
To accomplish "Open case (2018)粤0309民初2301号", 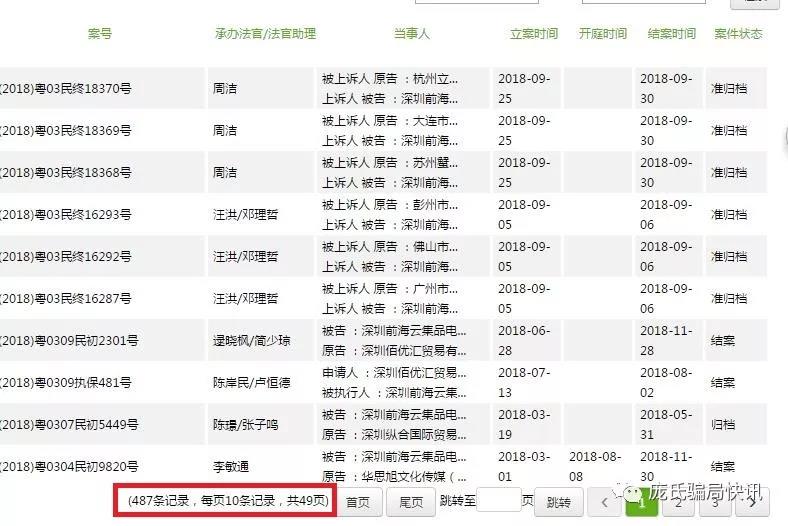I will (x=69, y=341).
